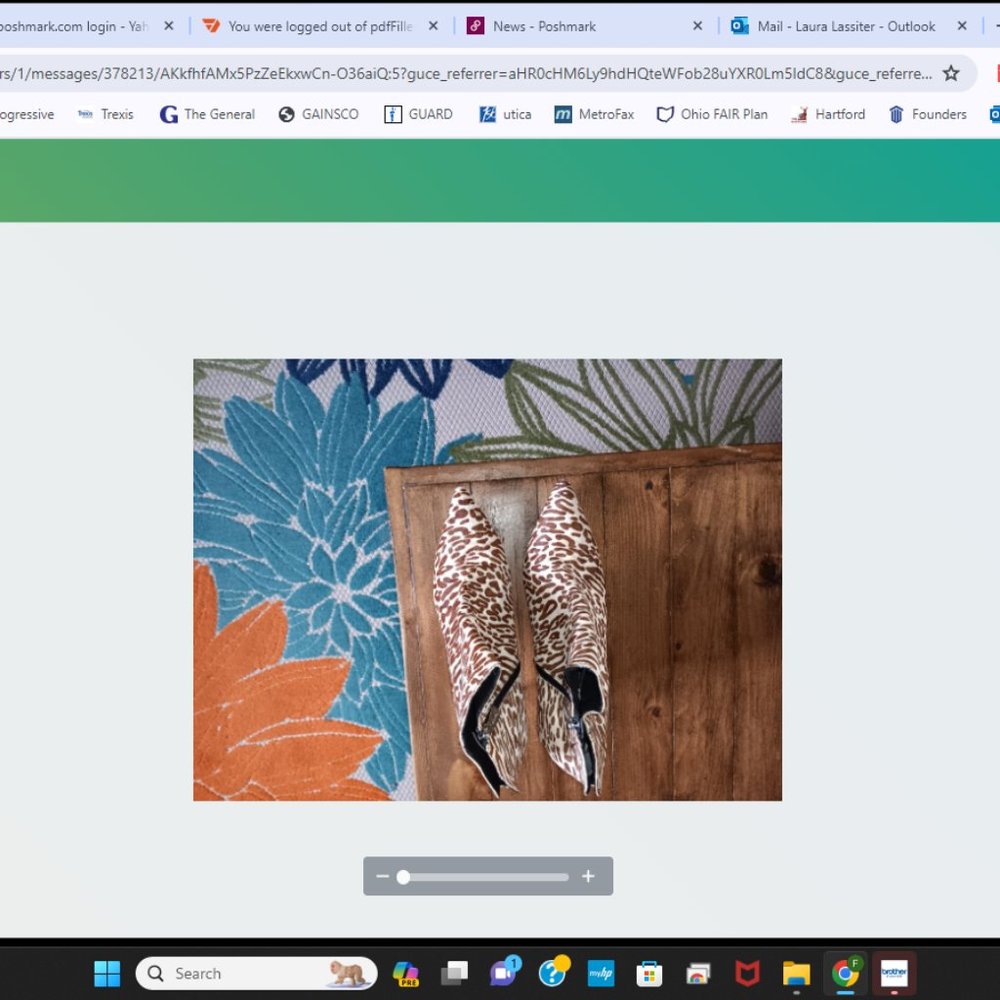1000x1000 pixels.
Task: Open the Microsoft Copilot taskbar icon
Action: 405,973
